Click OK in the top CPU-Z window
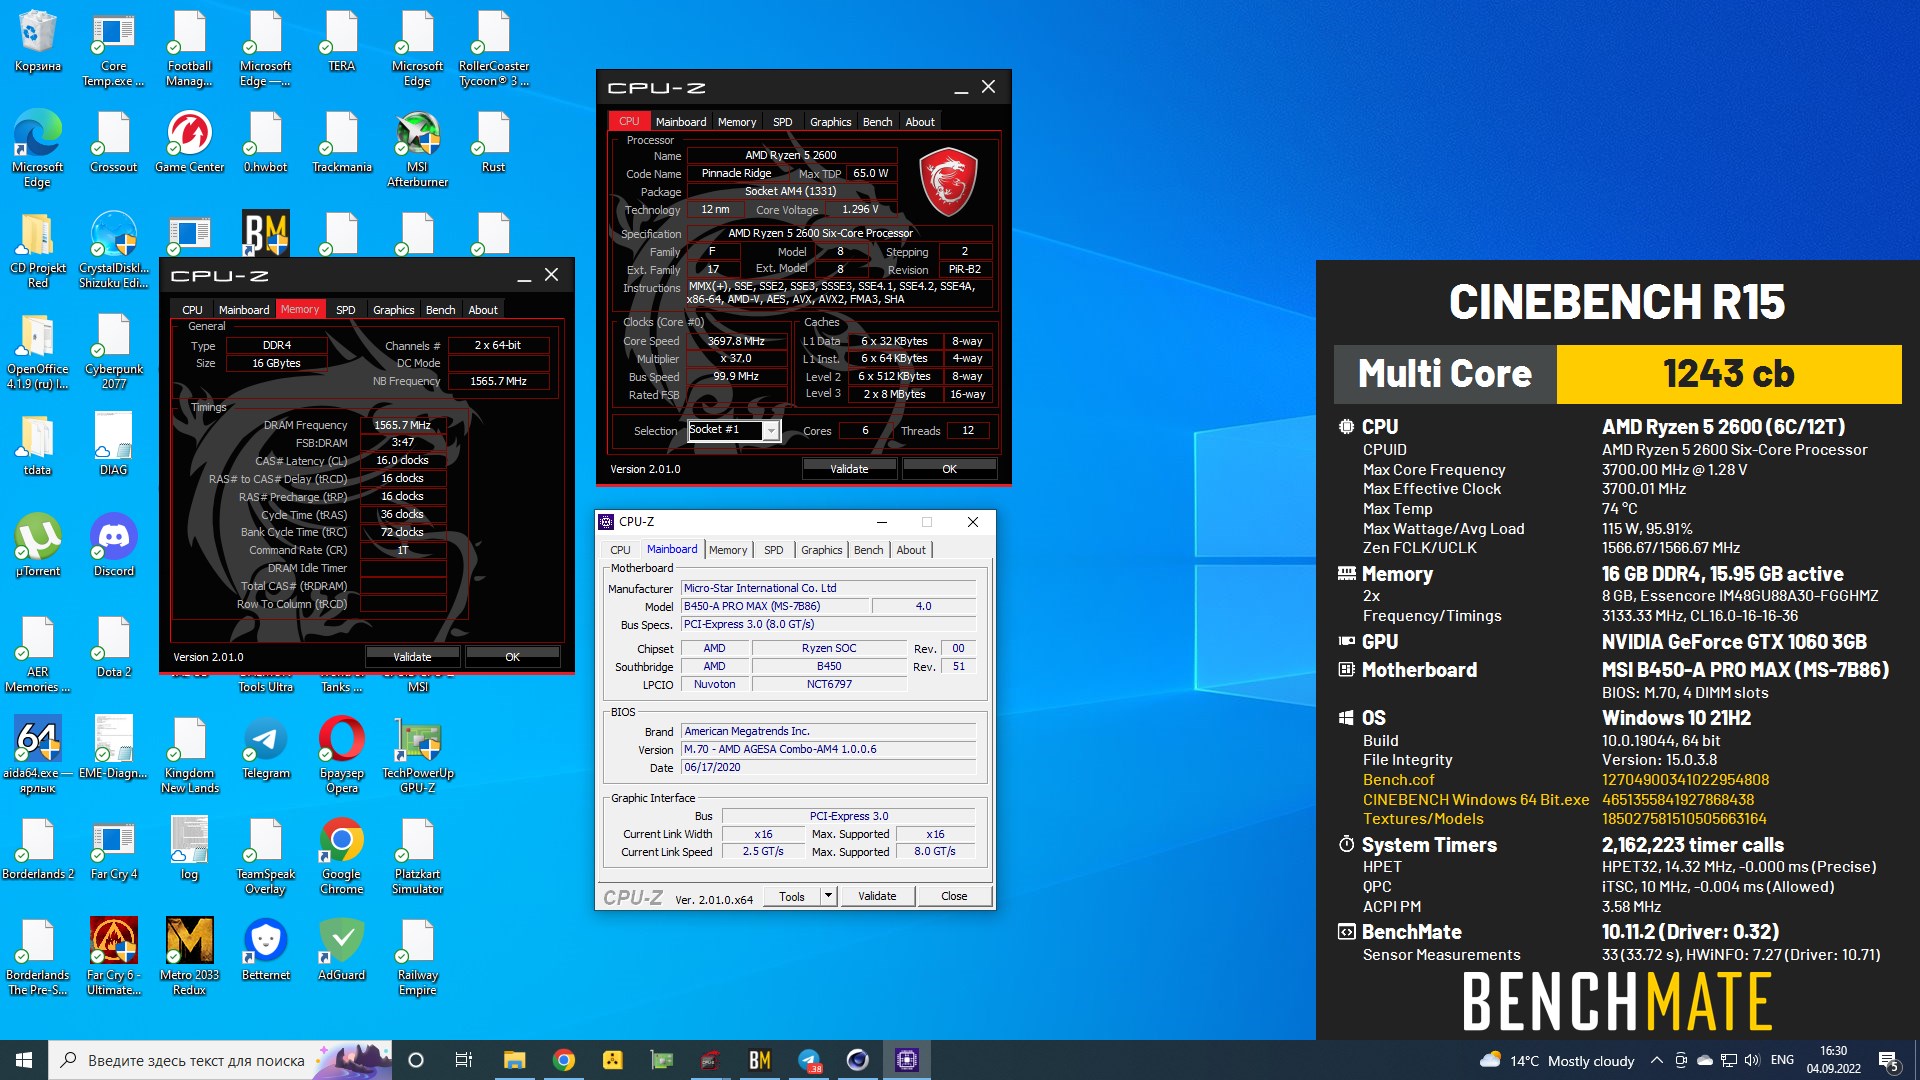Viewport: 1920px width, 1080px height. point(949,469)
